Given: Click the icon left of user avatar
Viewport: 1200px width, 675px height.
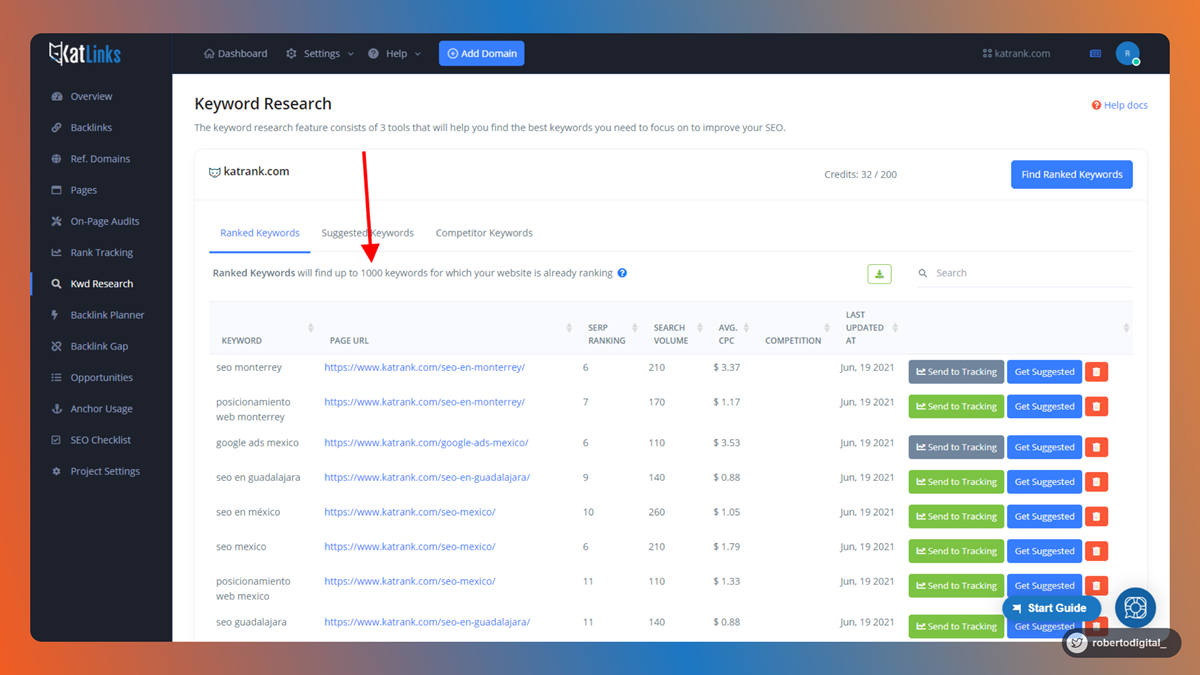Looking at the screenshot, I should pyautogui.click(x=1095, y=54).
